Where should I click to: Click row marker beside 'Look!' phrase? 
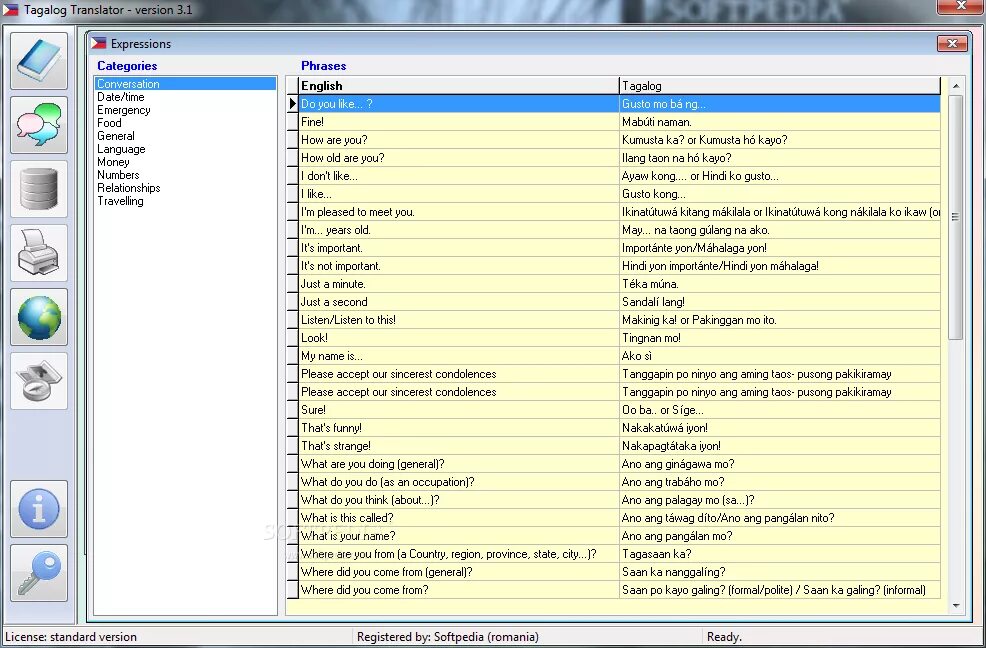(292, 338)
